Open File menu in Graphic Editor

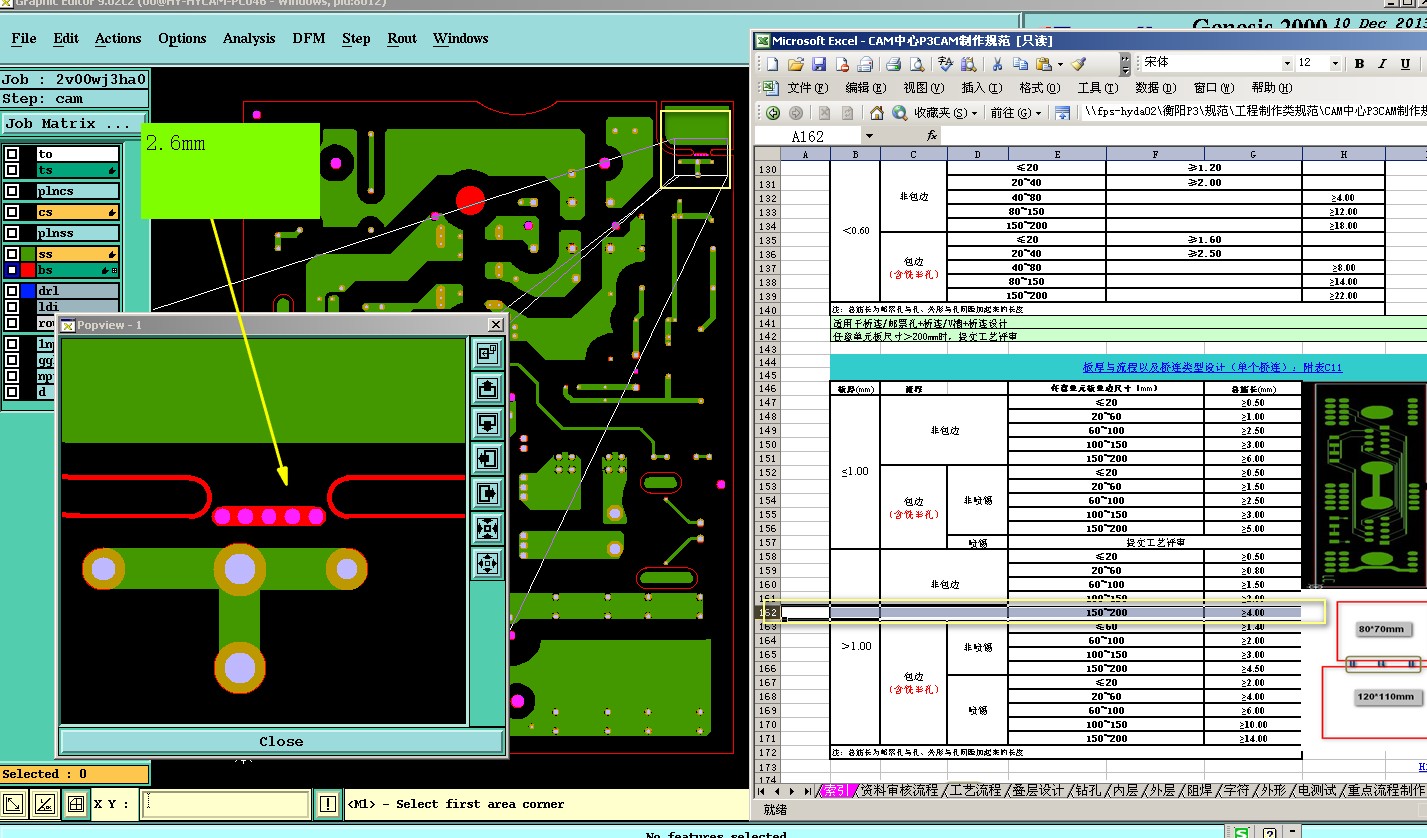23,39
